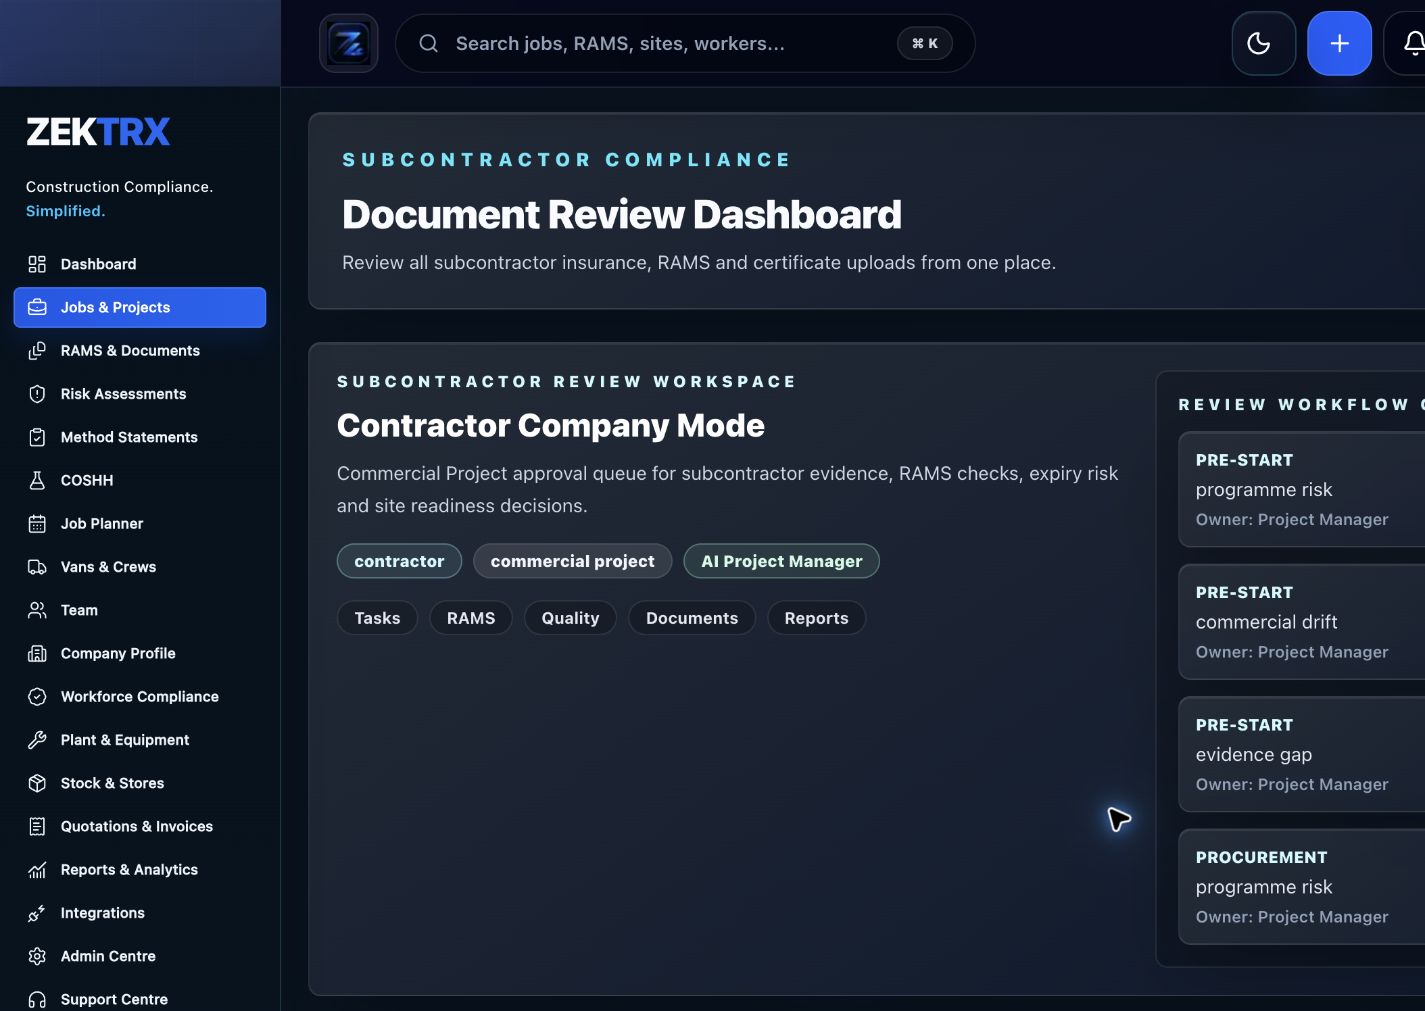Viewport: 1425px width, 1011px height.
Task: Click the Job Planner calendar icon
Action: [x=37, y=524]
